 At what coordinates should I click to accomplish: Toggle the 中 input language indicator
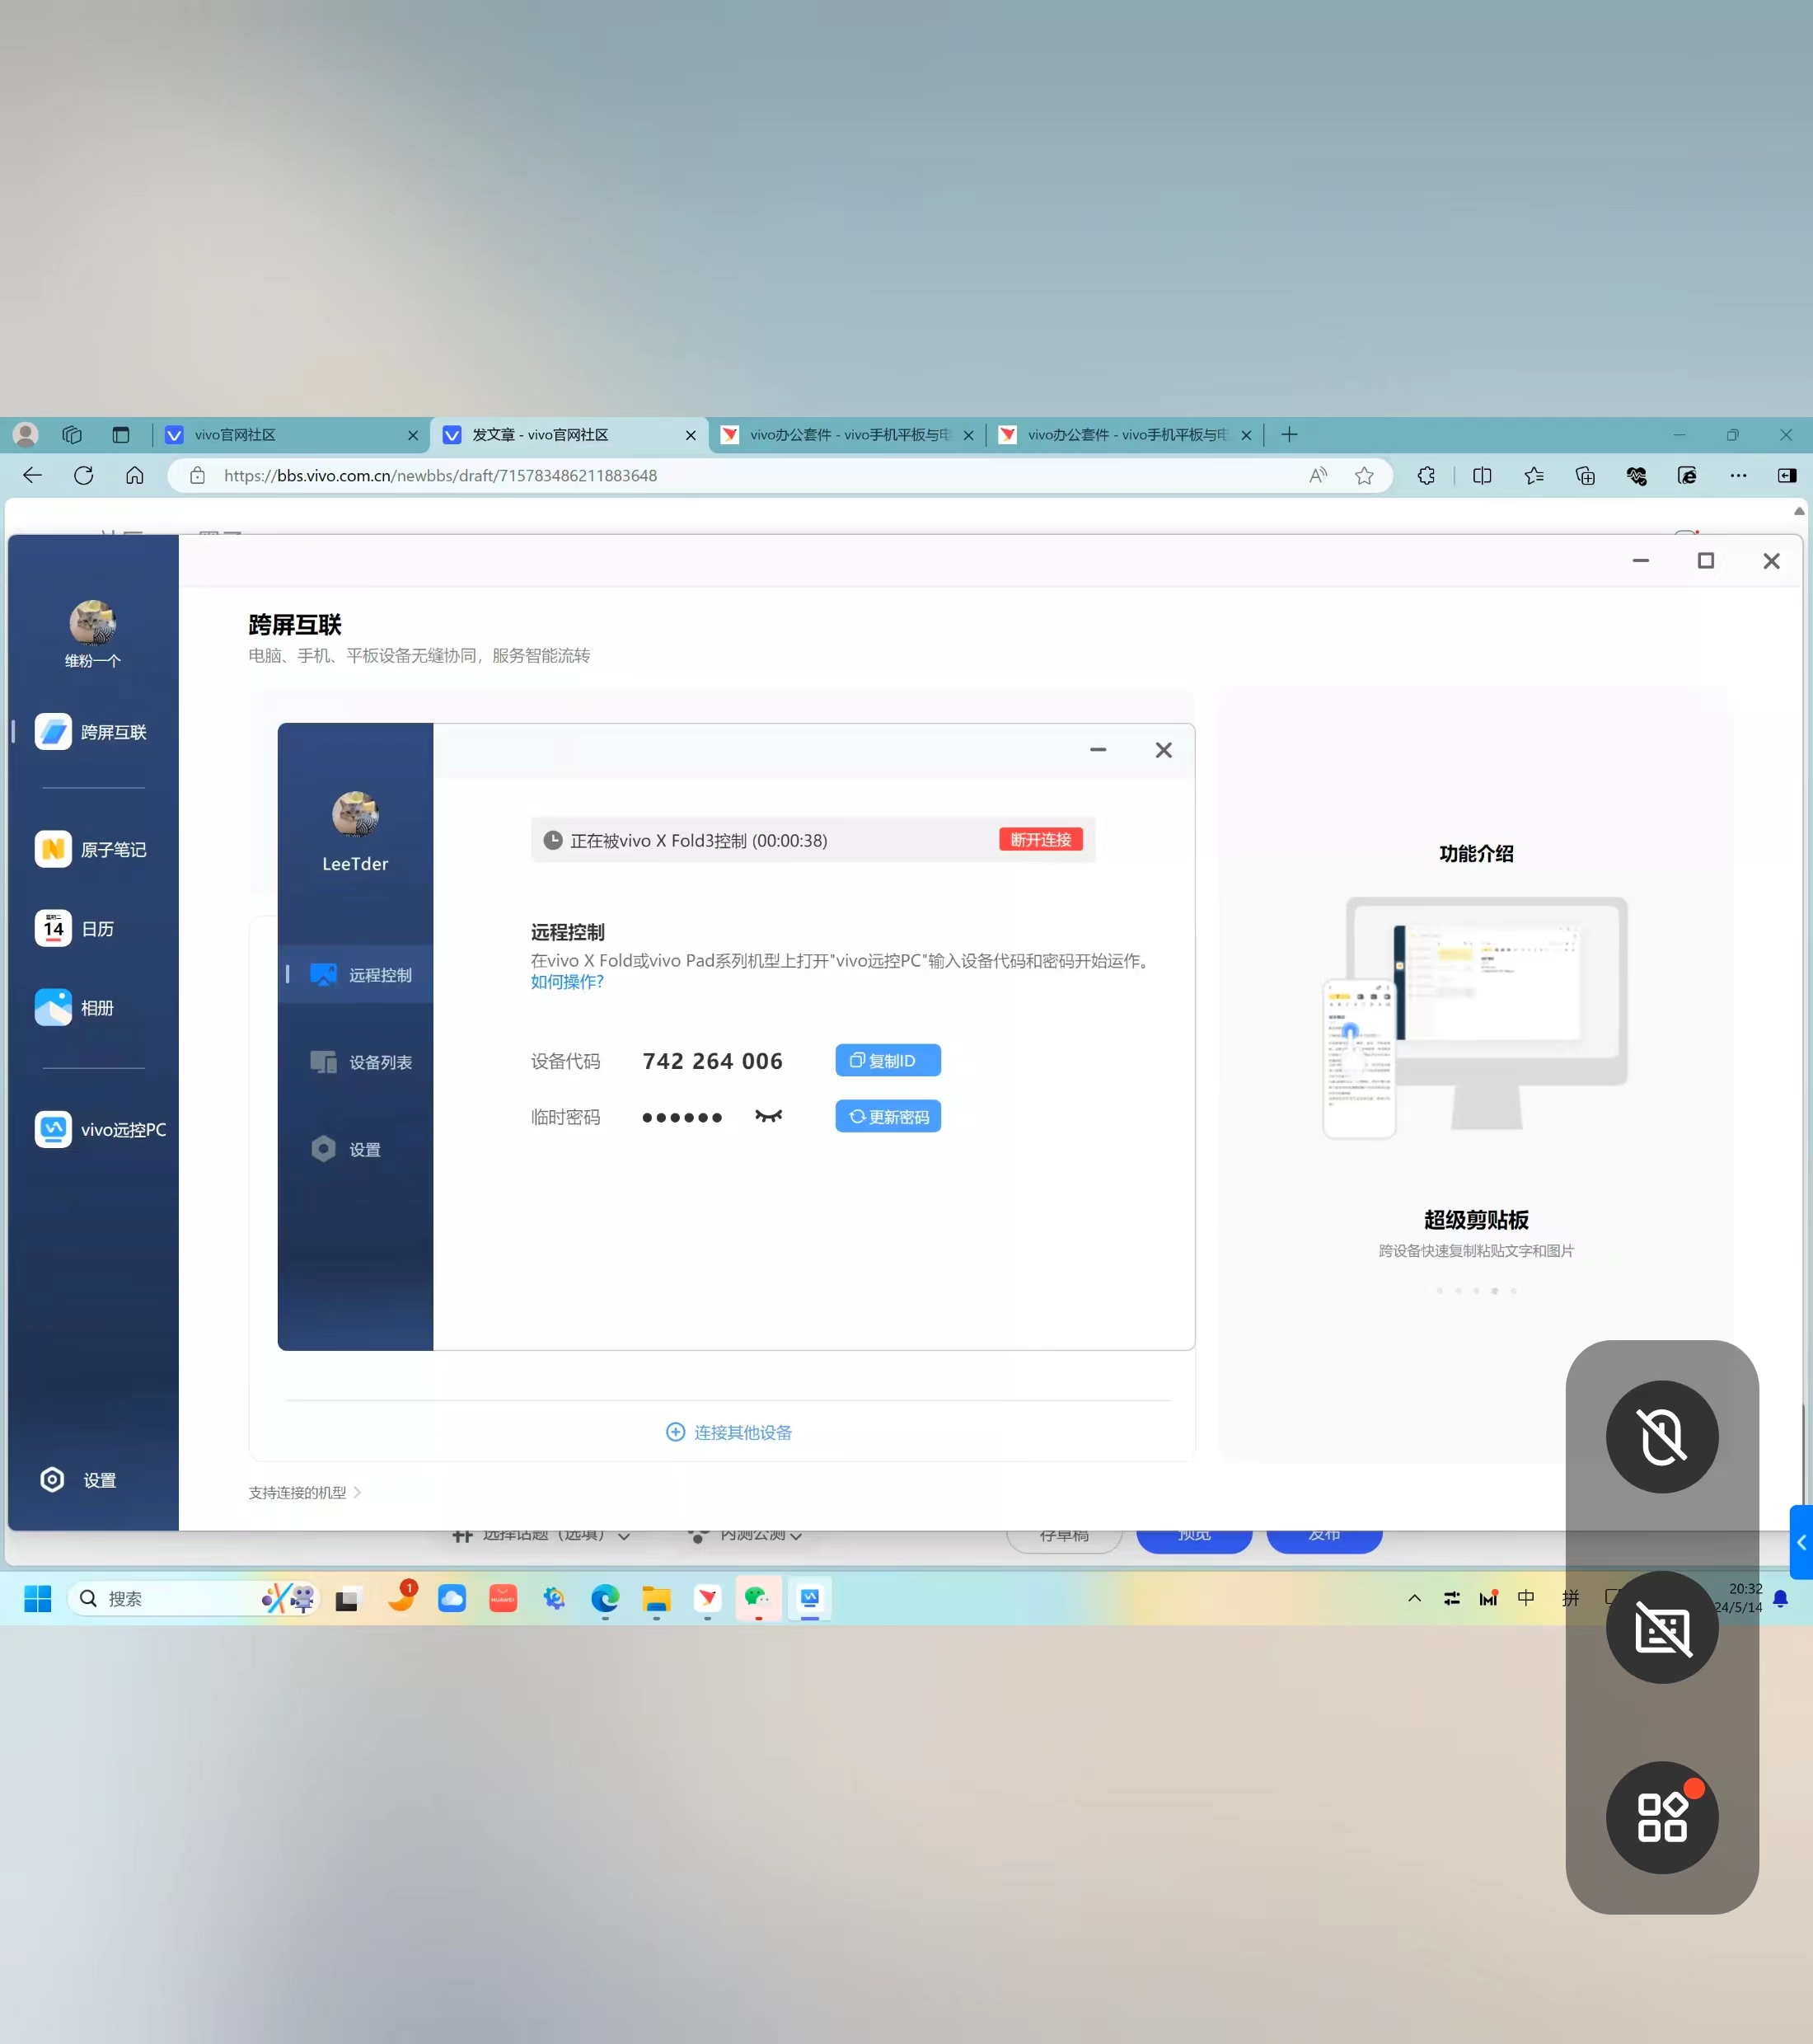(x=1526, y=1598)
